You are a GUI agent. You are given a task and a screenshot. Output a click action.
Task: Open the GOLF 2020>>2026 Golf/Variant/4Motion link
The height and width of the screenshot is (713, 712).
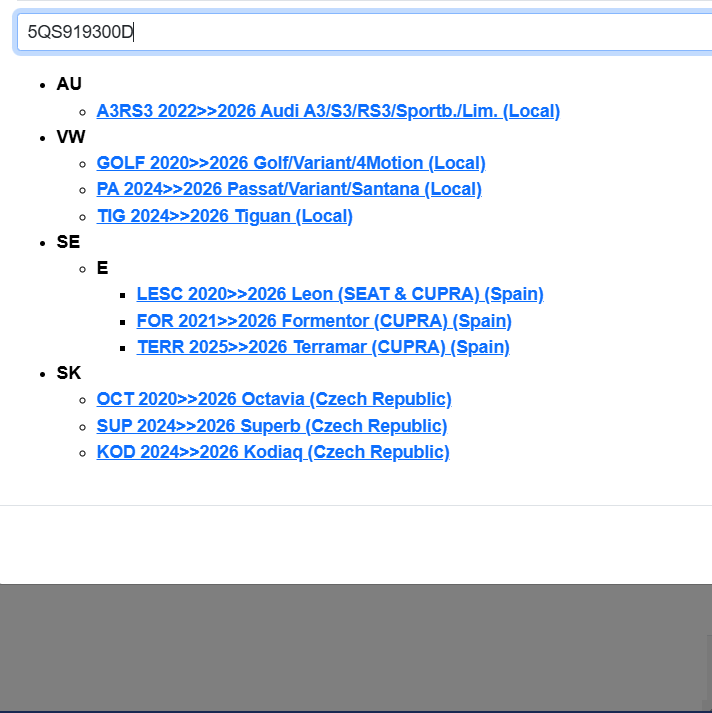[x=291, y=163]
